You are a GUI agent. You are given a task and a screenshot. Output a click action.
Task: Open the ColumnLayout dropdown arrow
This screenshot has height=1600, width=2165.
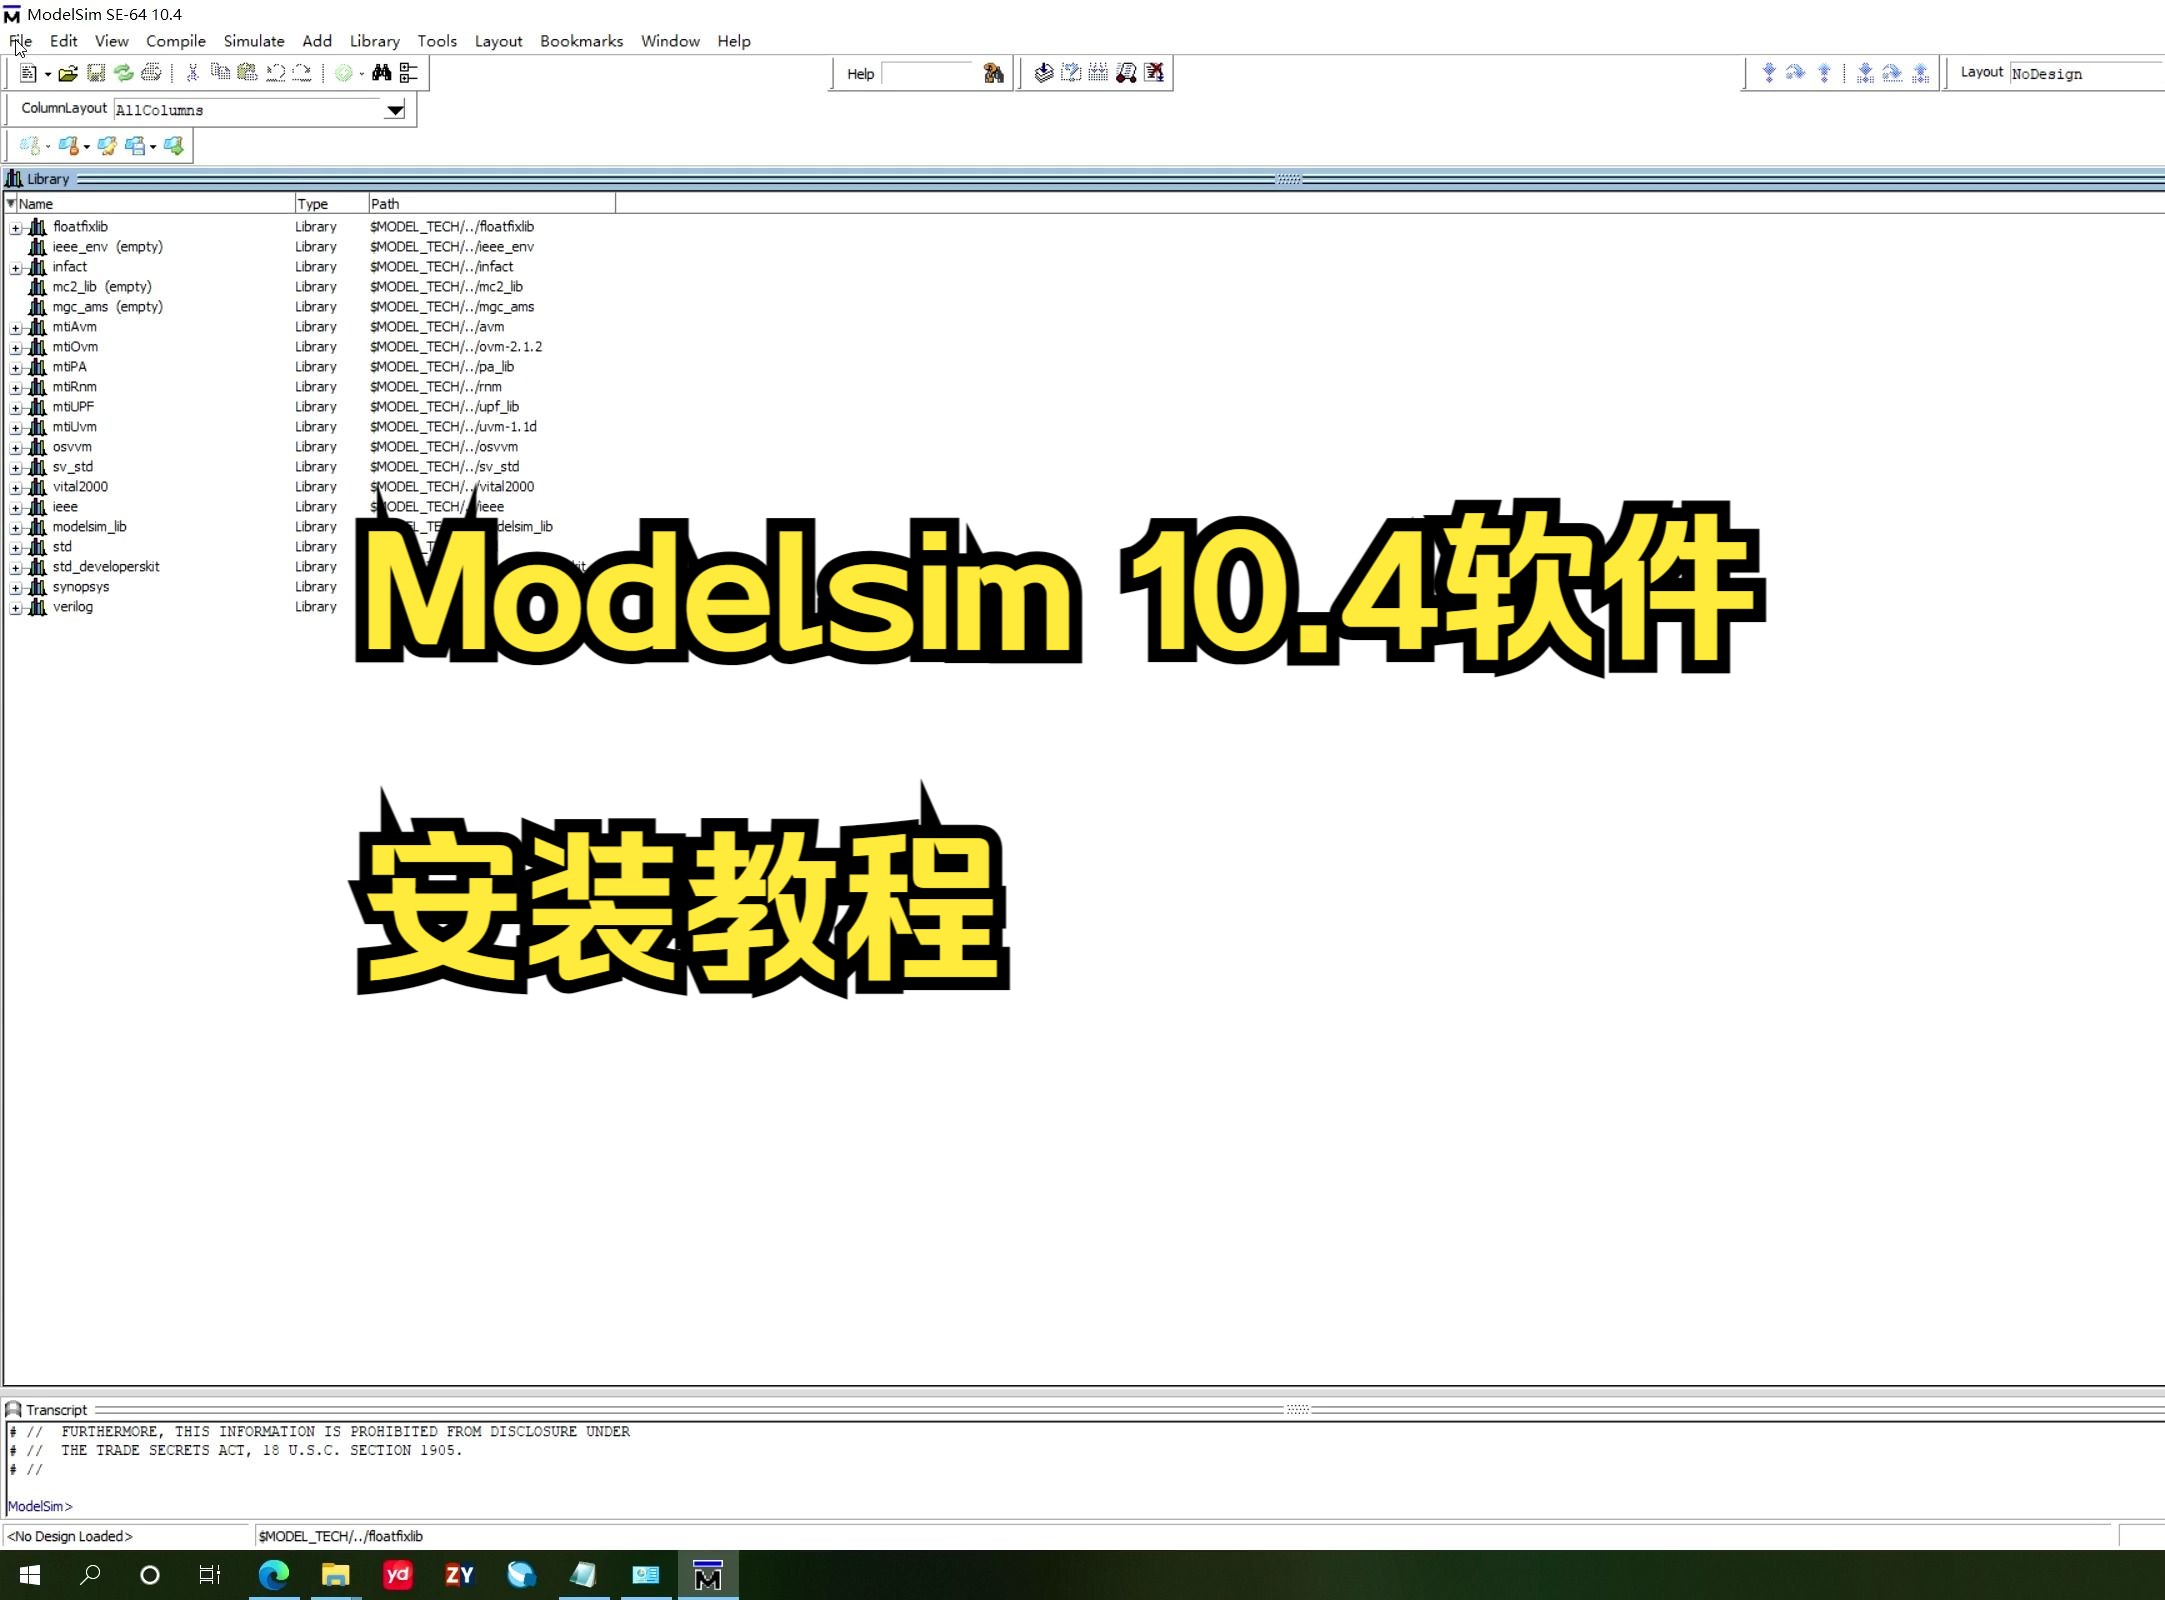395,110
